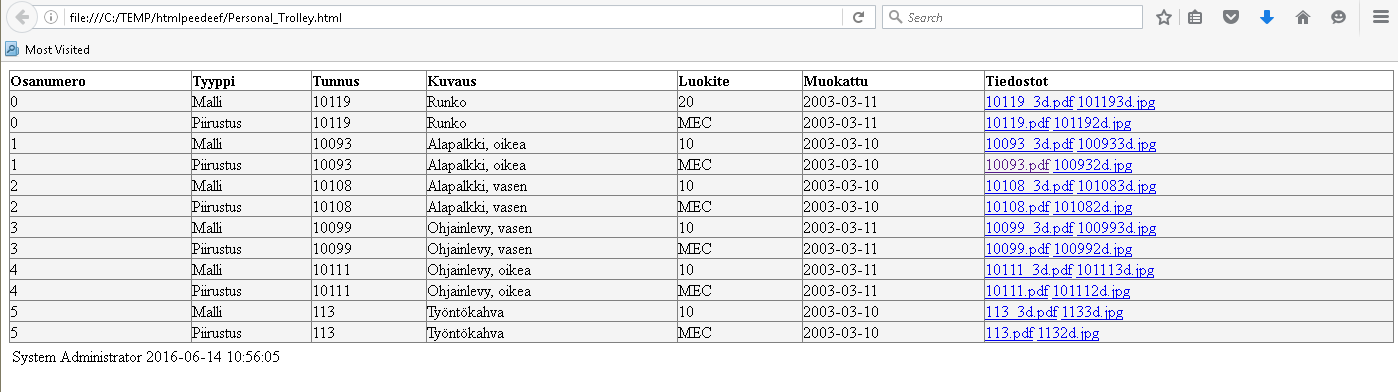This screenshot has width=1398, height=392.
Task: Click the smiley face toolbar icon
Action: click(1338, 17)
